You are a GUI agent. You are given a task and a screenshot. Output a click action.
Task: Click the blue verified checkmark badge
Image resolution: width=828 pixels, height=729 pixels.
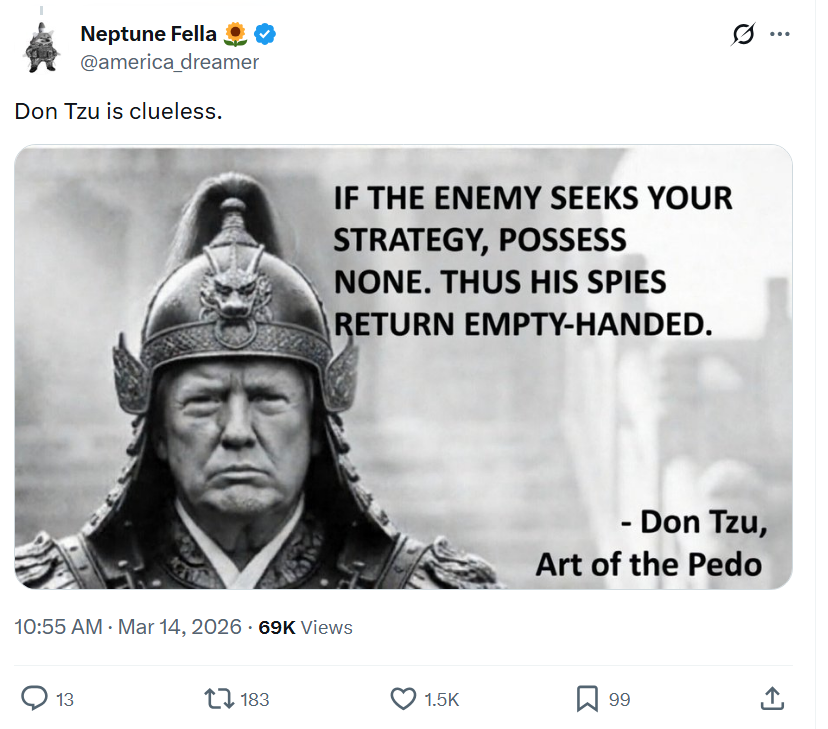(x=265, y=34)
